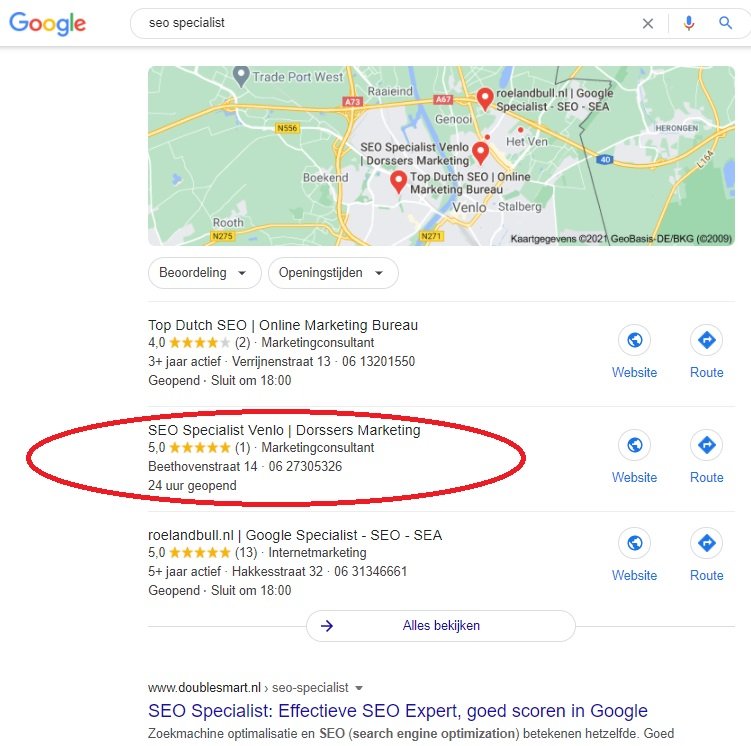Click the Dorssers Marketing map pin
Viewport: 751px width, 746px height.
[480, 152]
